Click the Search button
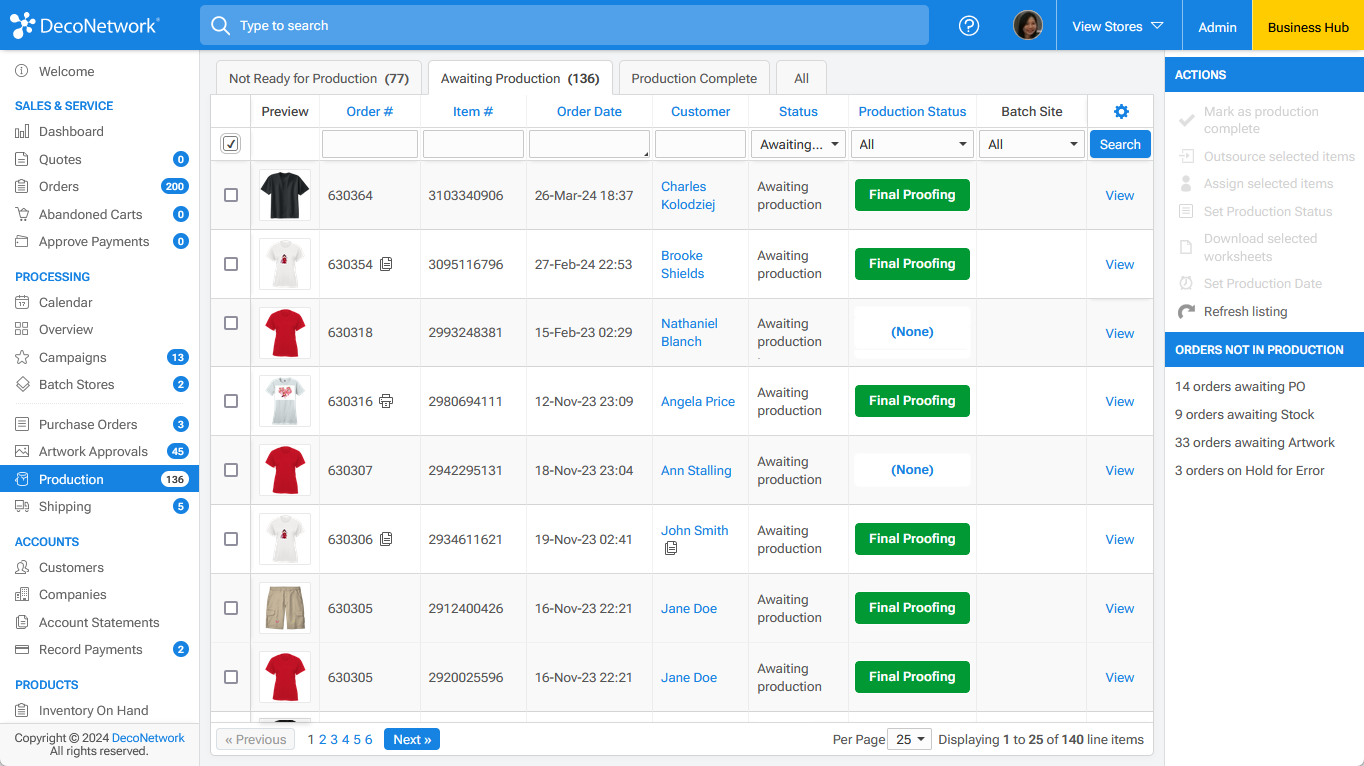The width and height of the screenshot is (1364, 766). (1119, 143)
